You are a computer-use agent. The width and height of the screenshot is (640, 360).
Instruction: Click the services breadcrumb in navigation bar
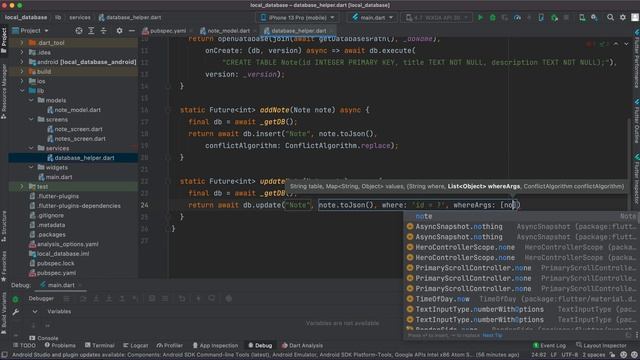pyautogui.click(x=80, y=18)
